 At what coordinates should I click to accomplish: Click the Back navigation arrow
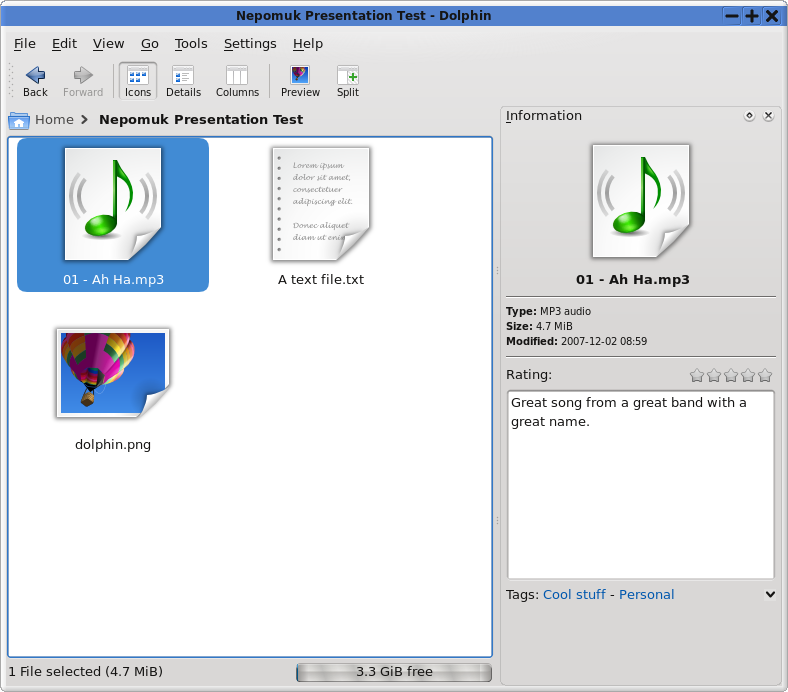(x=35, y=80)
